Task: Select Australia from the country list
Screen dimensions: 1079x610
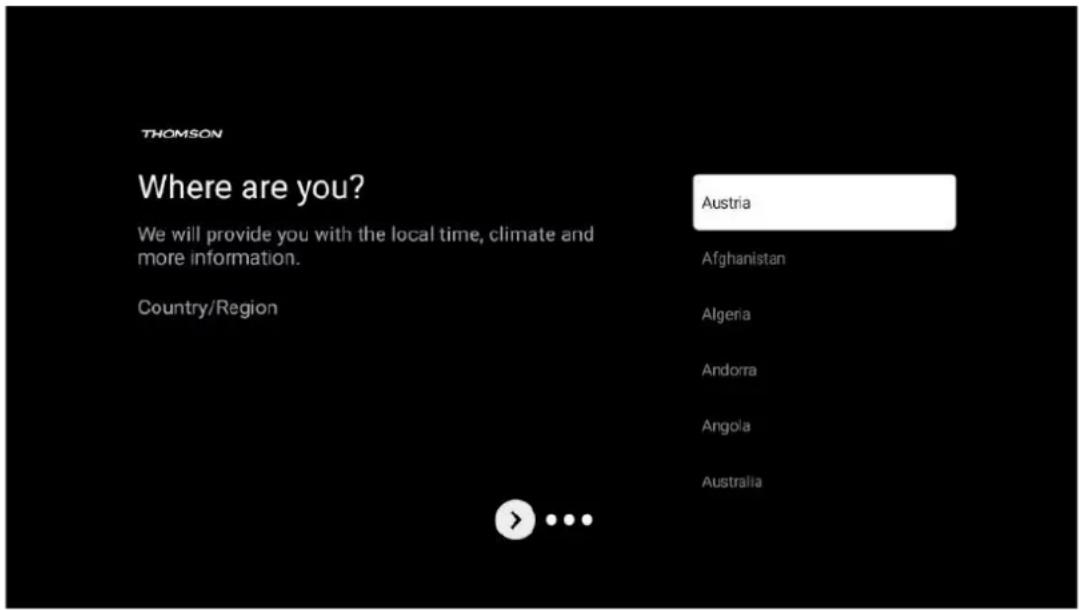Action: pos(731,481)
